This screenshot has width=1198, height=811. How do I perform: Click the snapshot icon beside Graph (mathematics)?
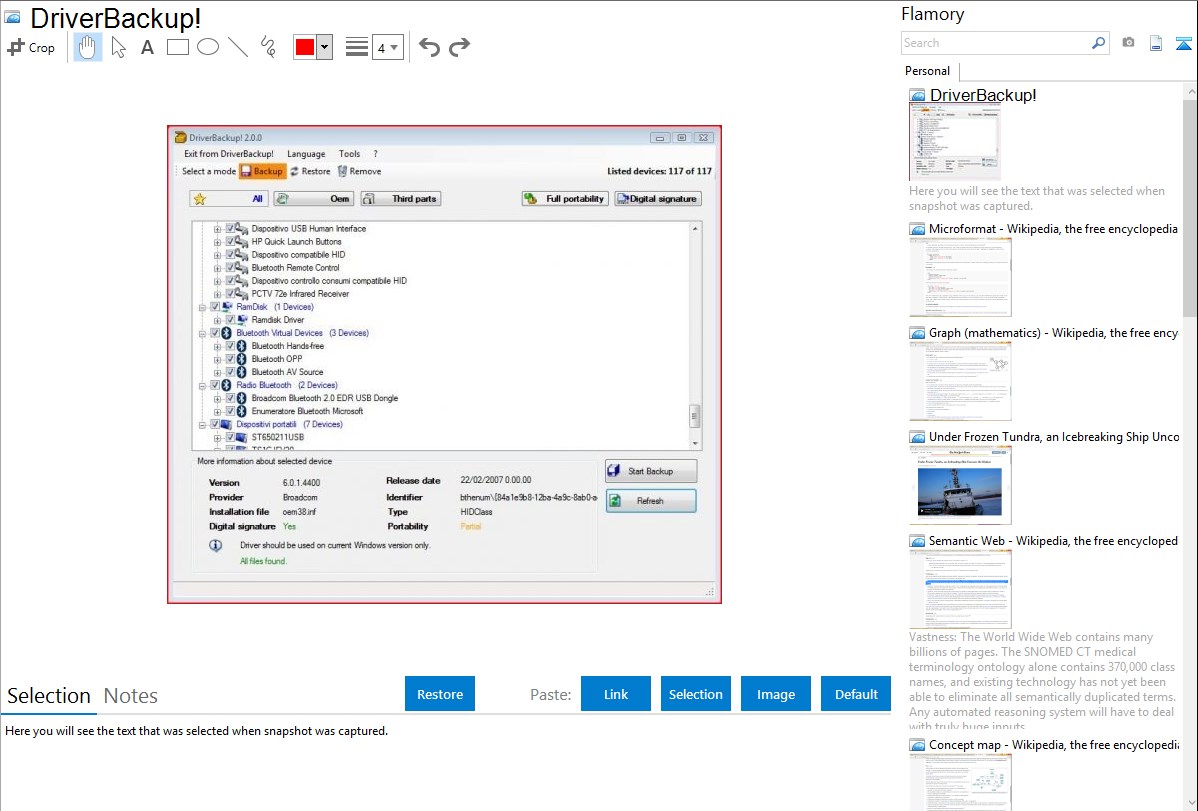tap(917, 333)
